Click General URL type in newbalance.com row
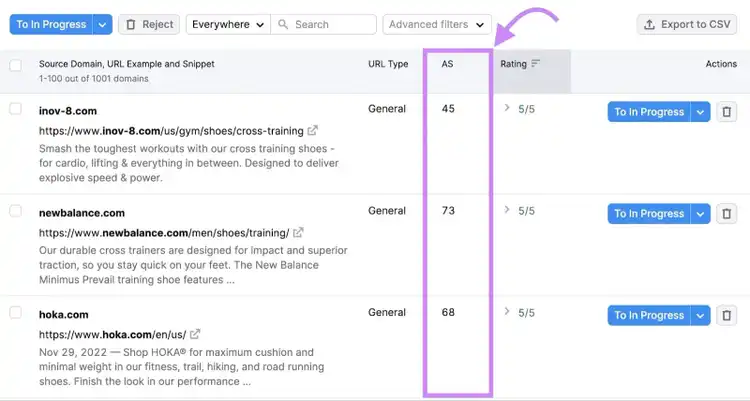This screenshot has height=401, width=750. [387, 211]
